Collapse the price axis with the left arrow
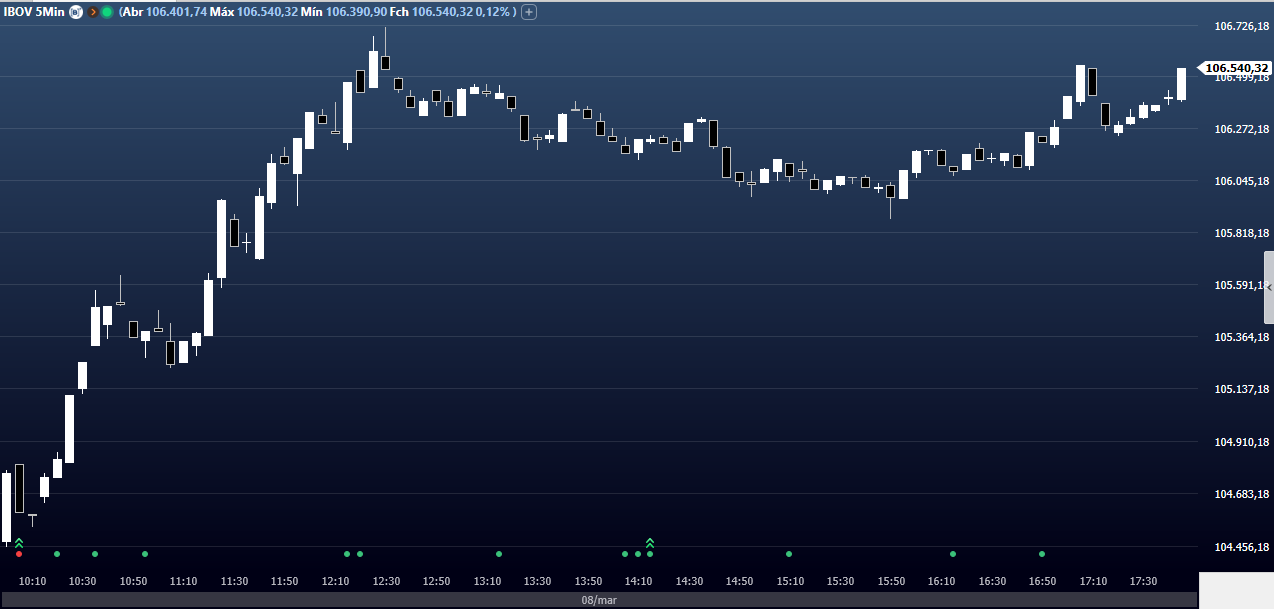The width and height of the screenshot is (1274, 609). (1268, 287)
